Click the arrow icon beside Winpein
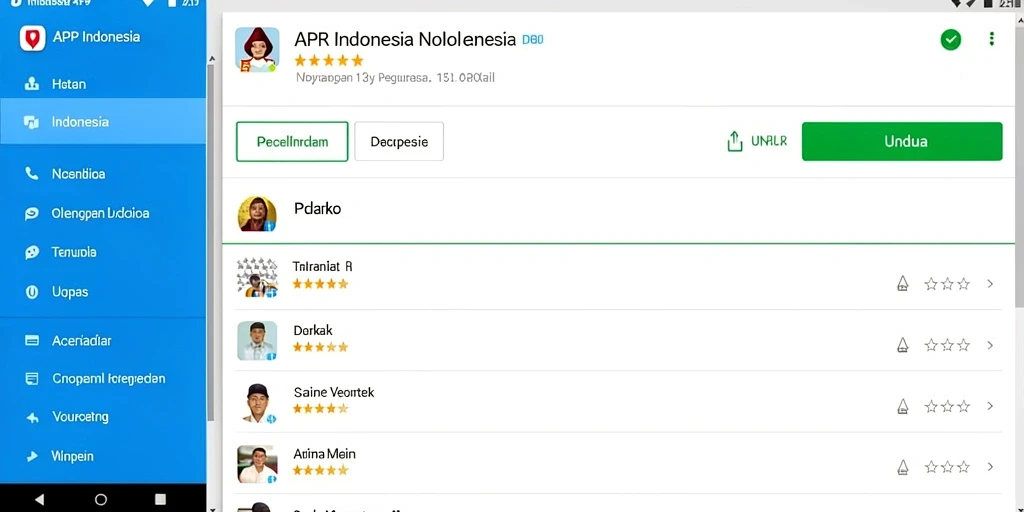The width and height of the screenshot is (1024, 512). [31, 456]
